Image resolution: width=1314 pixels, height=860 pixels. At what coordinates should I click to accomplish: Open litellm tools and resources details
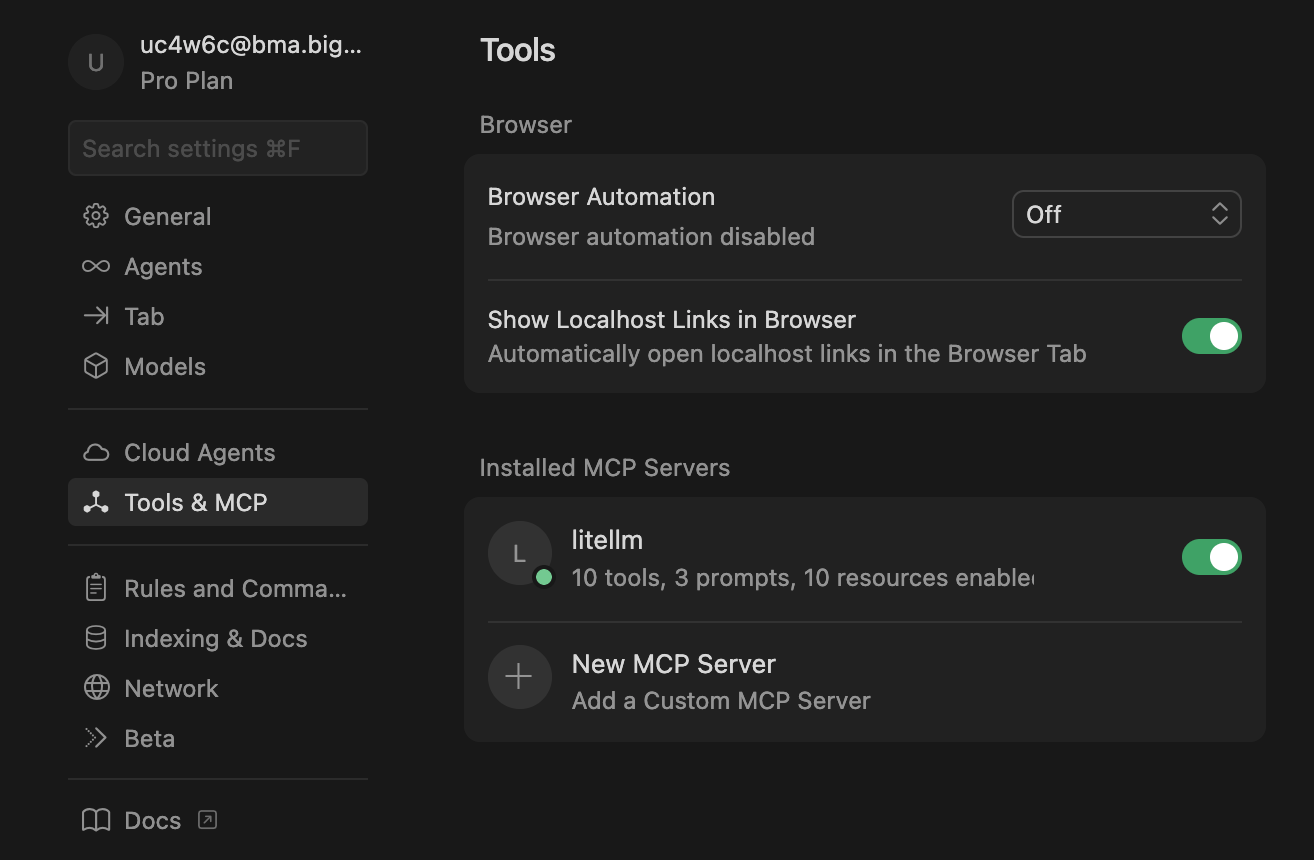coord(800,578)
